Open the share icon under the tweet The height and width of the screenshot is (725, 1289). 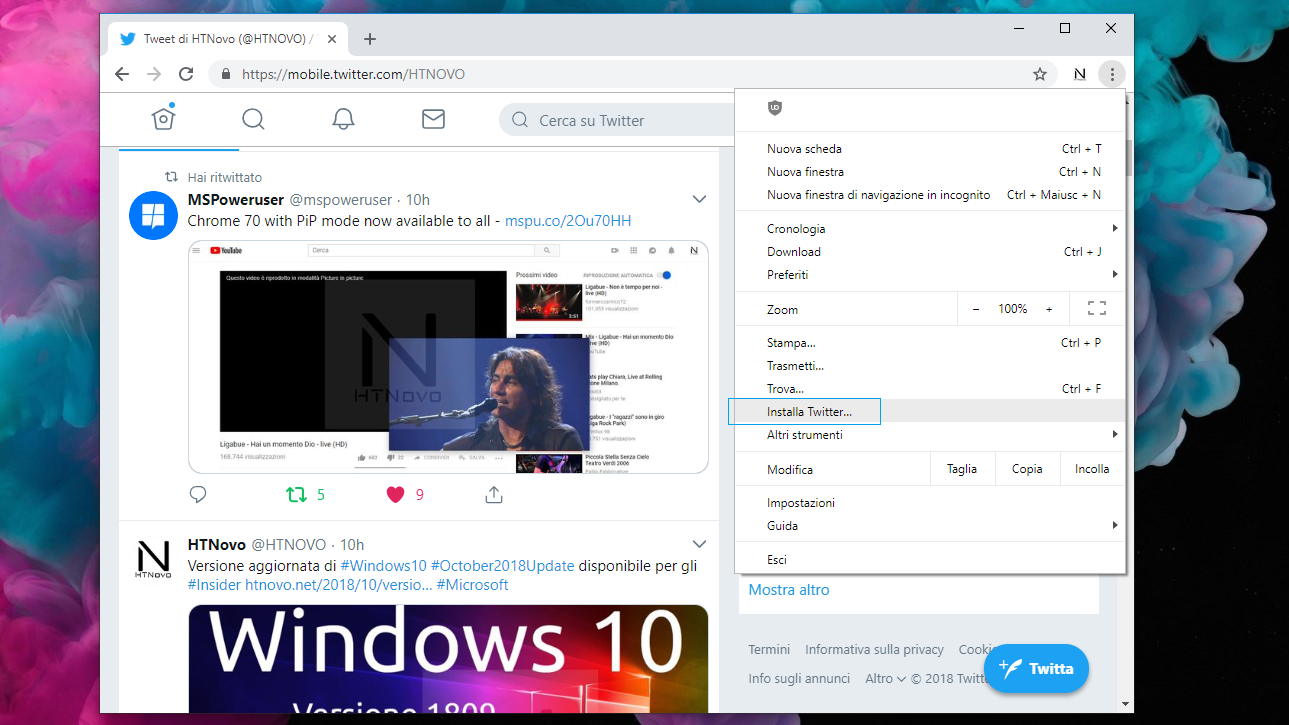[x=493, y=493]
